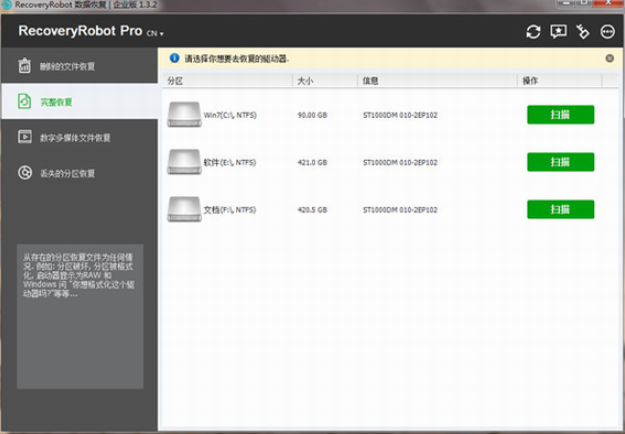Screen dimensions: 625x434
Task: Open the feedback star speech-bubble icon
Action: 558,31
